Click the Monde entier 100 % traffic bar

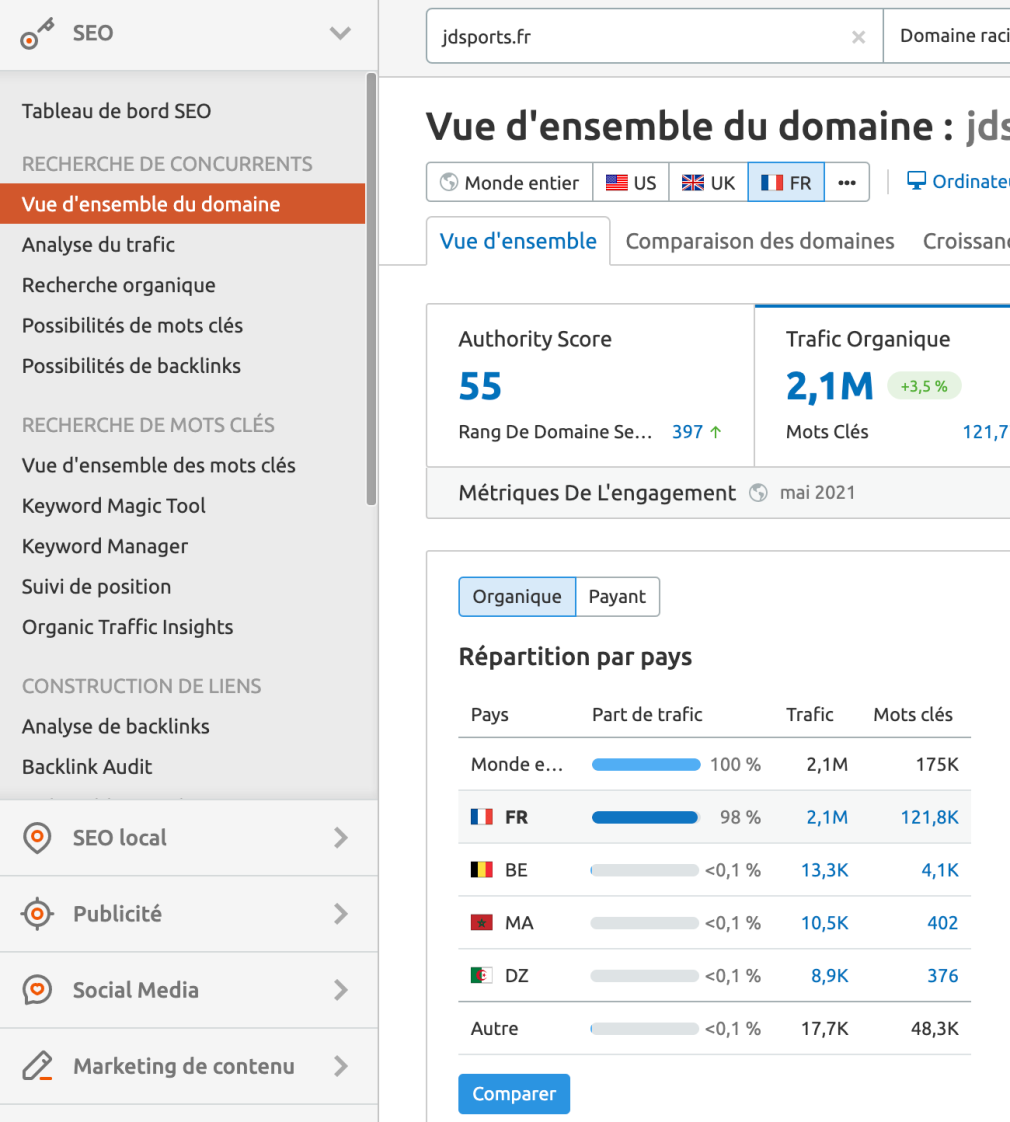tap(646, 765)
